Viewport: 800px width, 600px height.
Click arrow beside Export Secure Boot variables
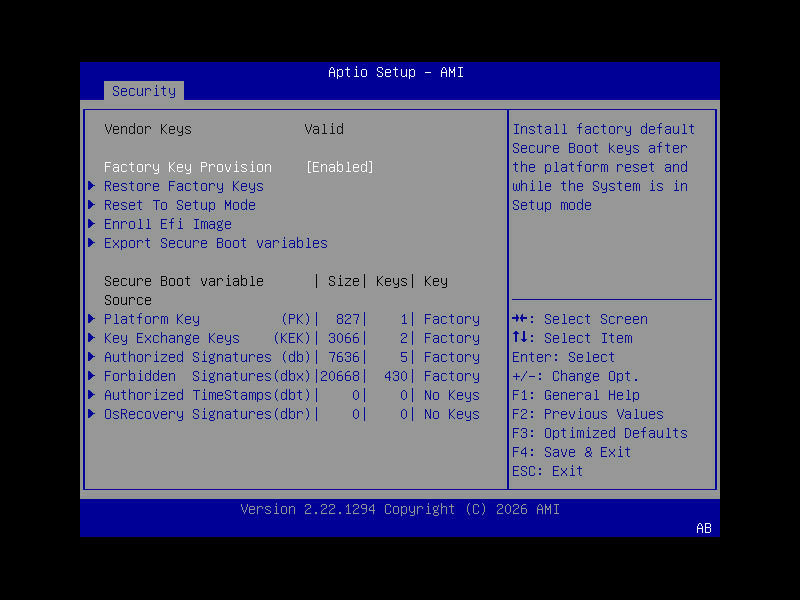coord(92,243)
